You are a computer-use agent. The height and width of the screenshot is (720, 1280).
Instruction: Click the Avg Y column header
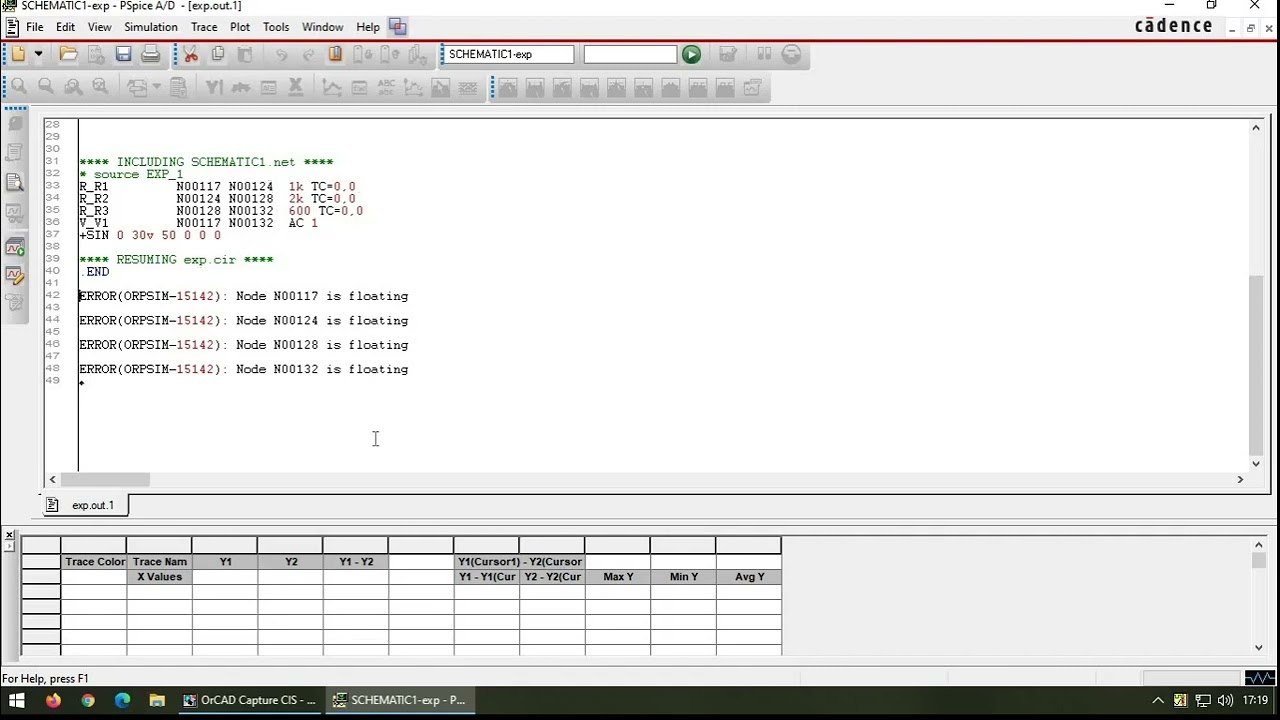coord(749,577)
